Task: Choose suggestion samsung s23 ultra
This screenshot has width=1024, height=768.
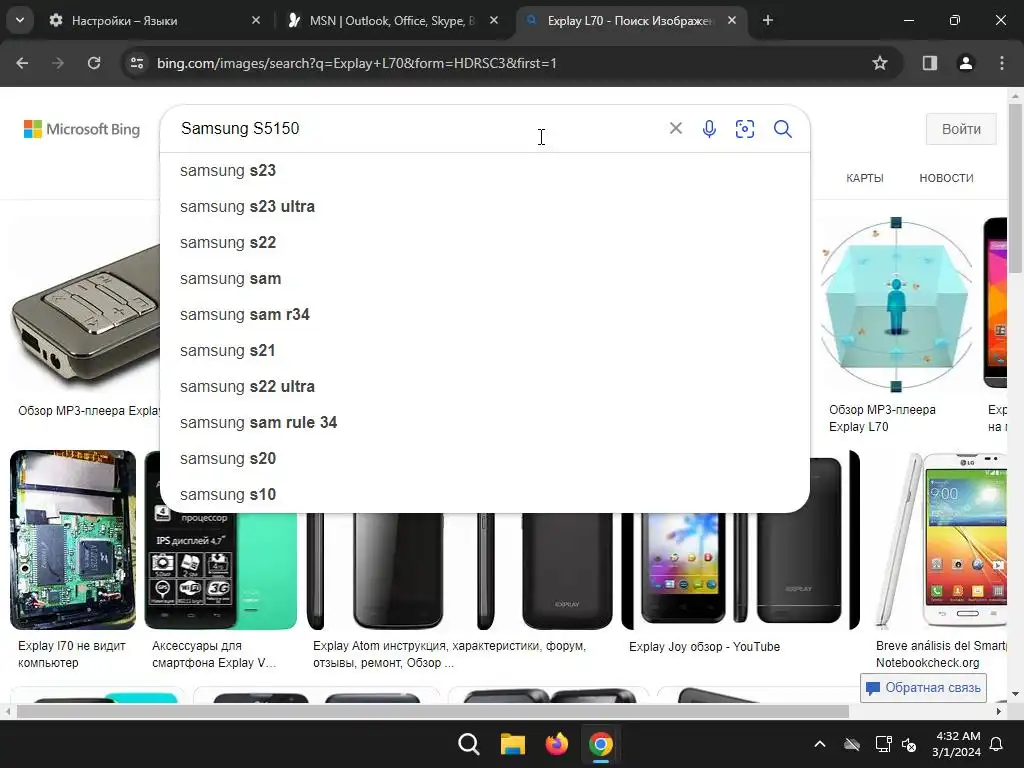Action: pos(485,206)
